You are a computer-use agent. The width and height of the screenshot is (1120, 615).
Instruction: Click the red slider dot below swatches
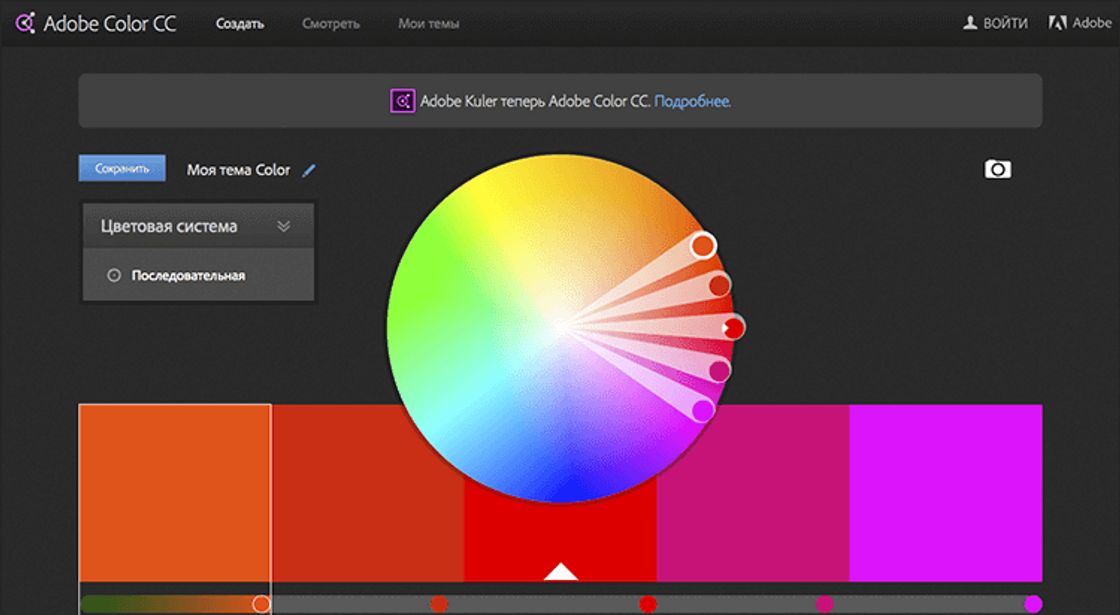pyautogui.click(x=648, y=604)
